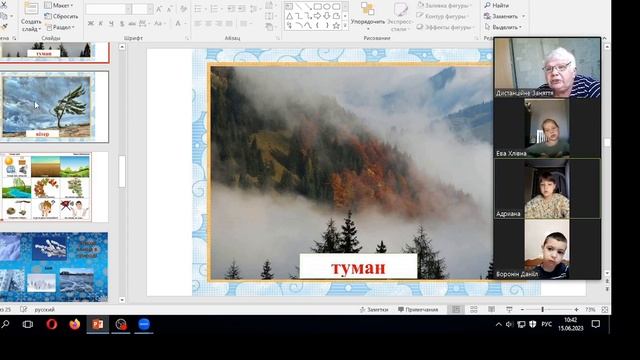Click Заливка фигуры (Shape Fill)
This screenshot has width=640, height=360.
click(x=443, y=6)
